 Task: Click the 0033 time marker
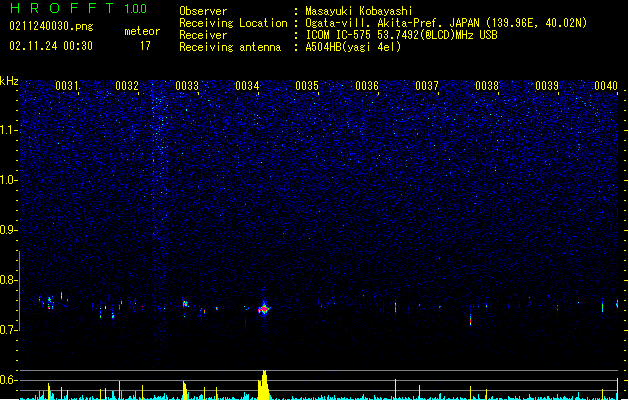pos(187,86)
